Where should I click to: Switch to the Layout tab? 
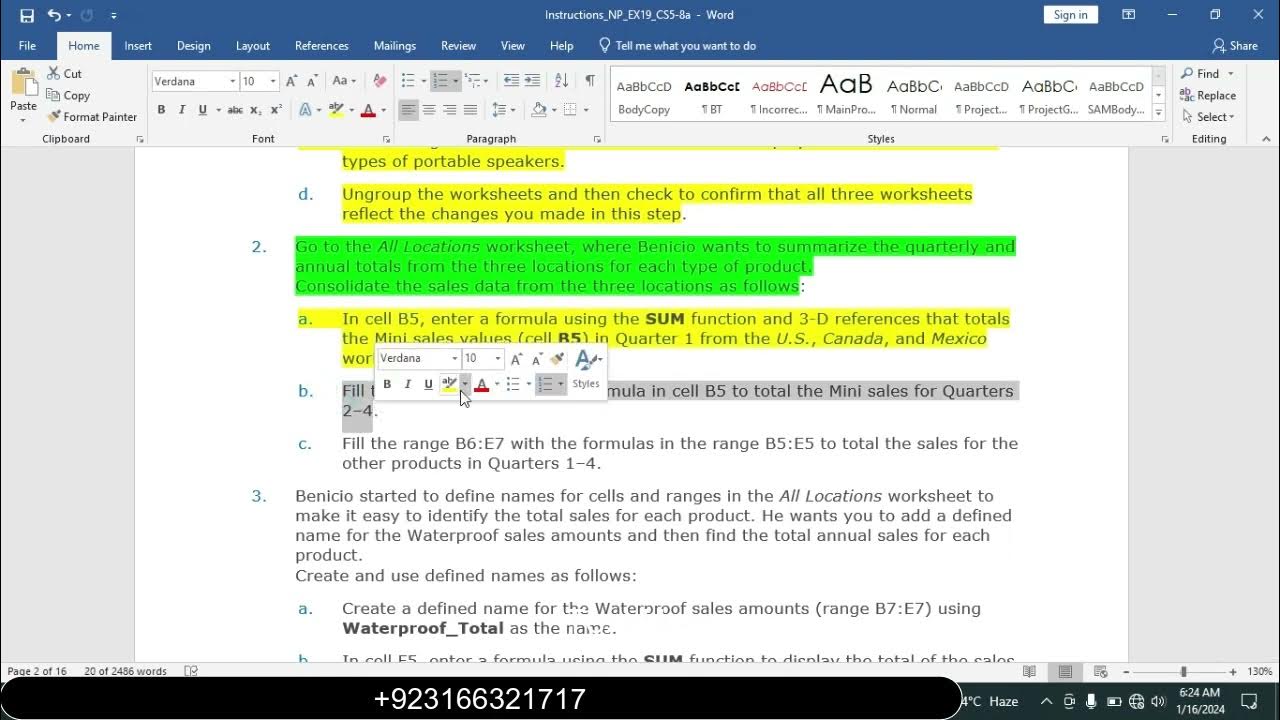click(253, 46)
